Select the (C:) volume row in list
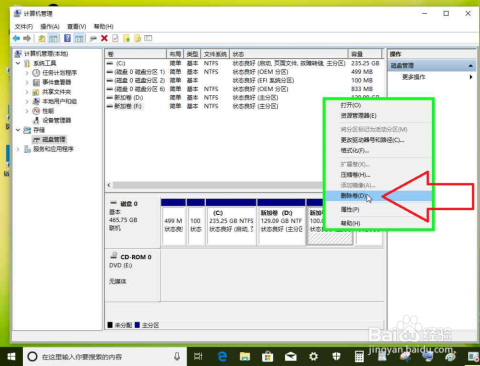480x366 pixels. [244, 63]
